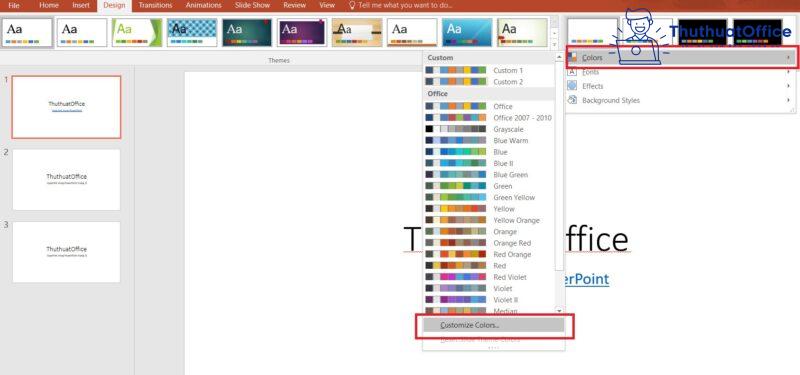Viewport: 800px width, 375px height.
Task: Apply the Yellow color scheme
Action: pos(489,209)
